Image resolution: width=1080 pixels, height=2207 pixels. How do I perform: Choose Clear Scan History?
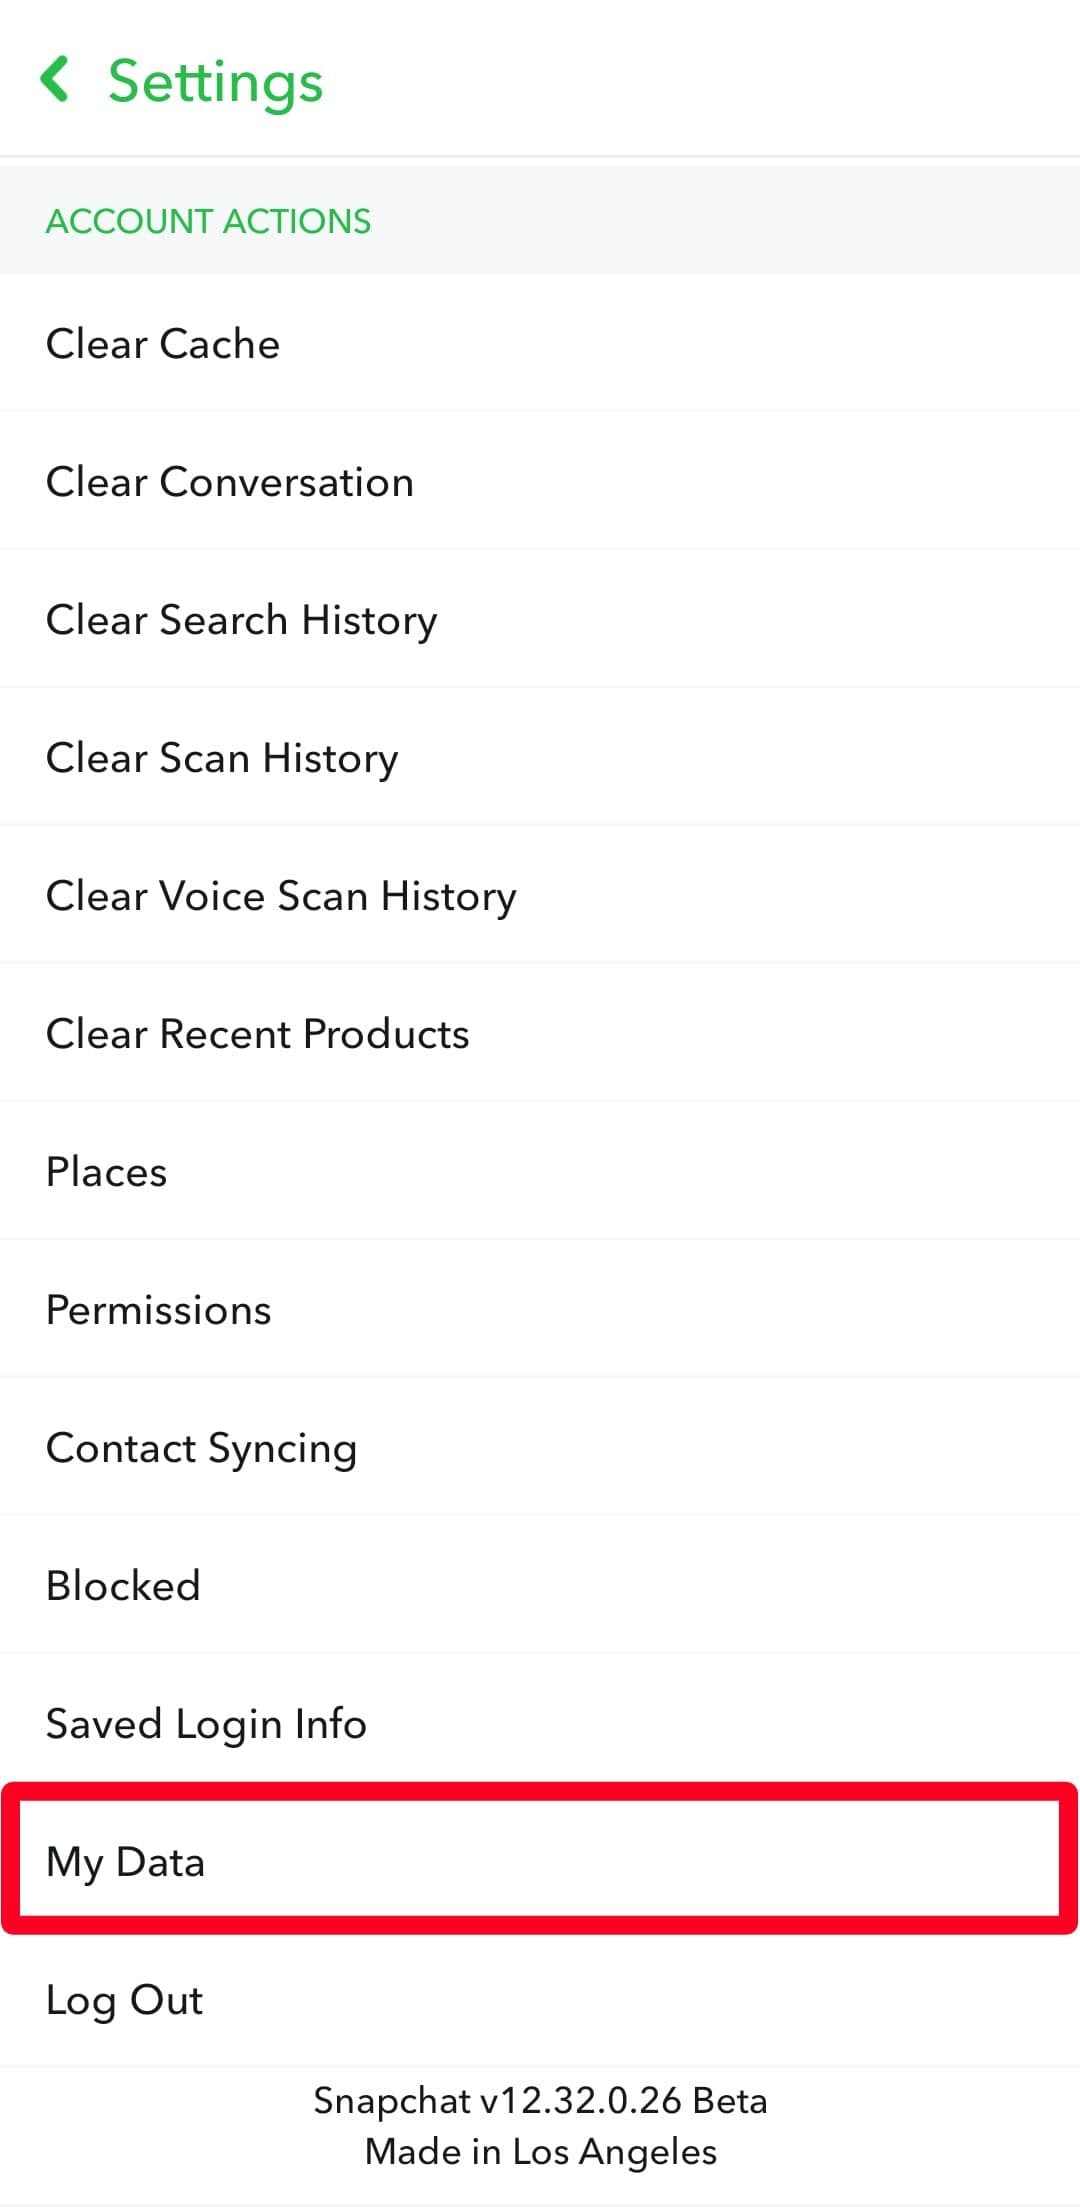[222, 758]
